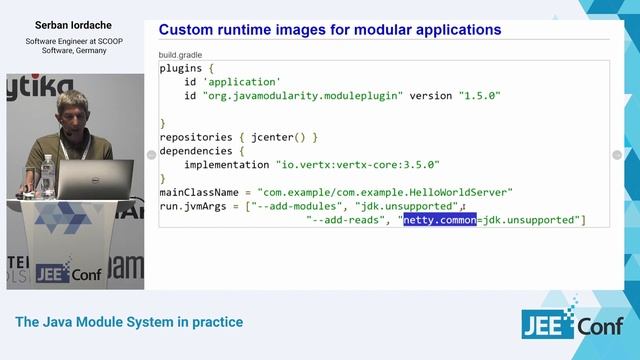Image resolution: width=640 pixels, height=360 pixels.
Task: Click the 'io.vertx:vertx-core:3.5.0' dependency string
Action: 358,165
